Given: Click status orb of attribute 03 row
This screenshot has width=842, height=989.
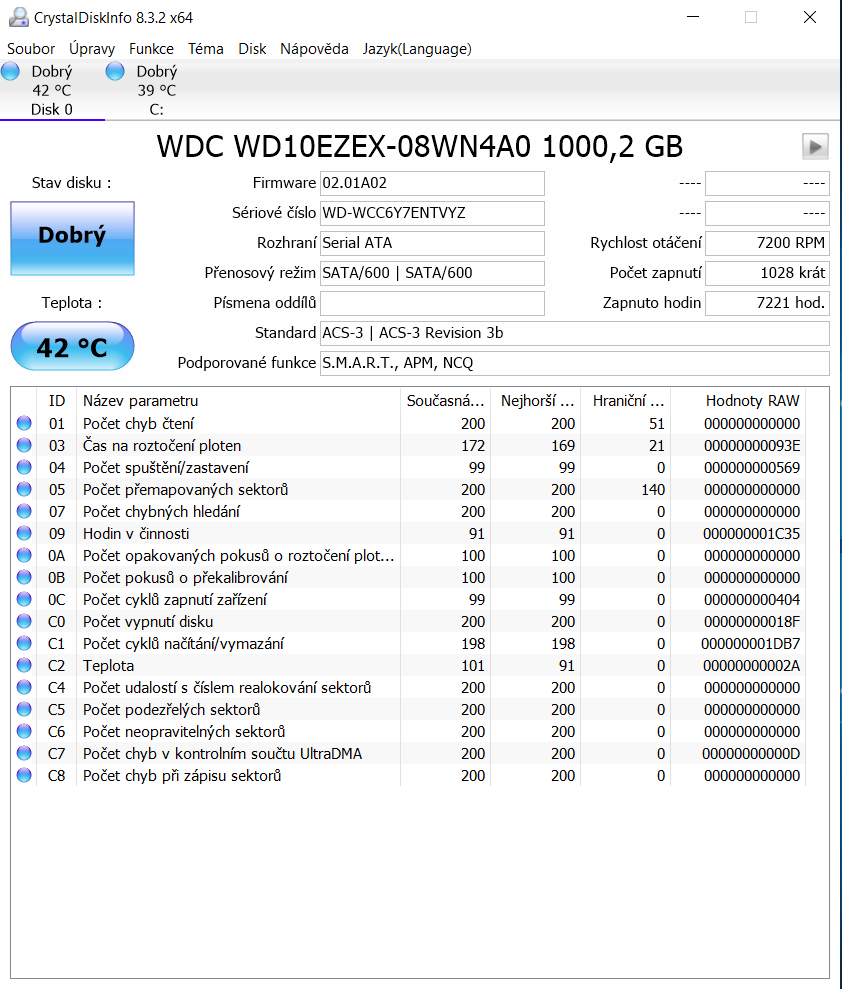Looking at the screenshot, I should pos(24,445).
